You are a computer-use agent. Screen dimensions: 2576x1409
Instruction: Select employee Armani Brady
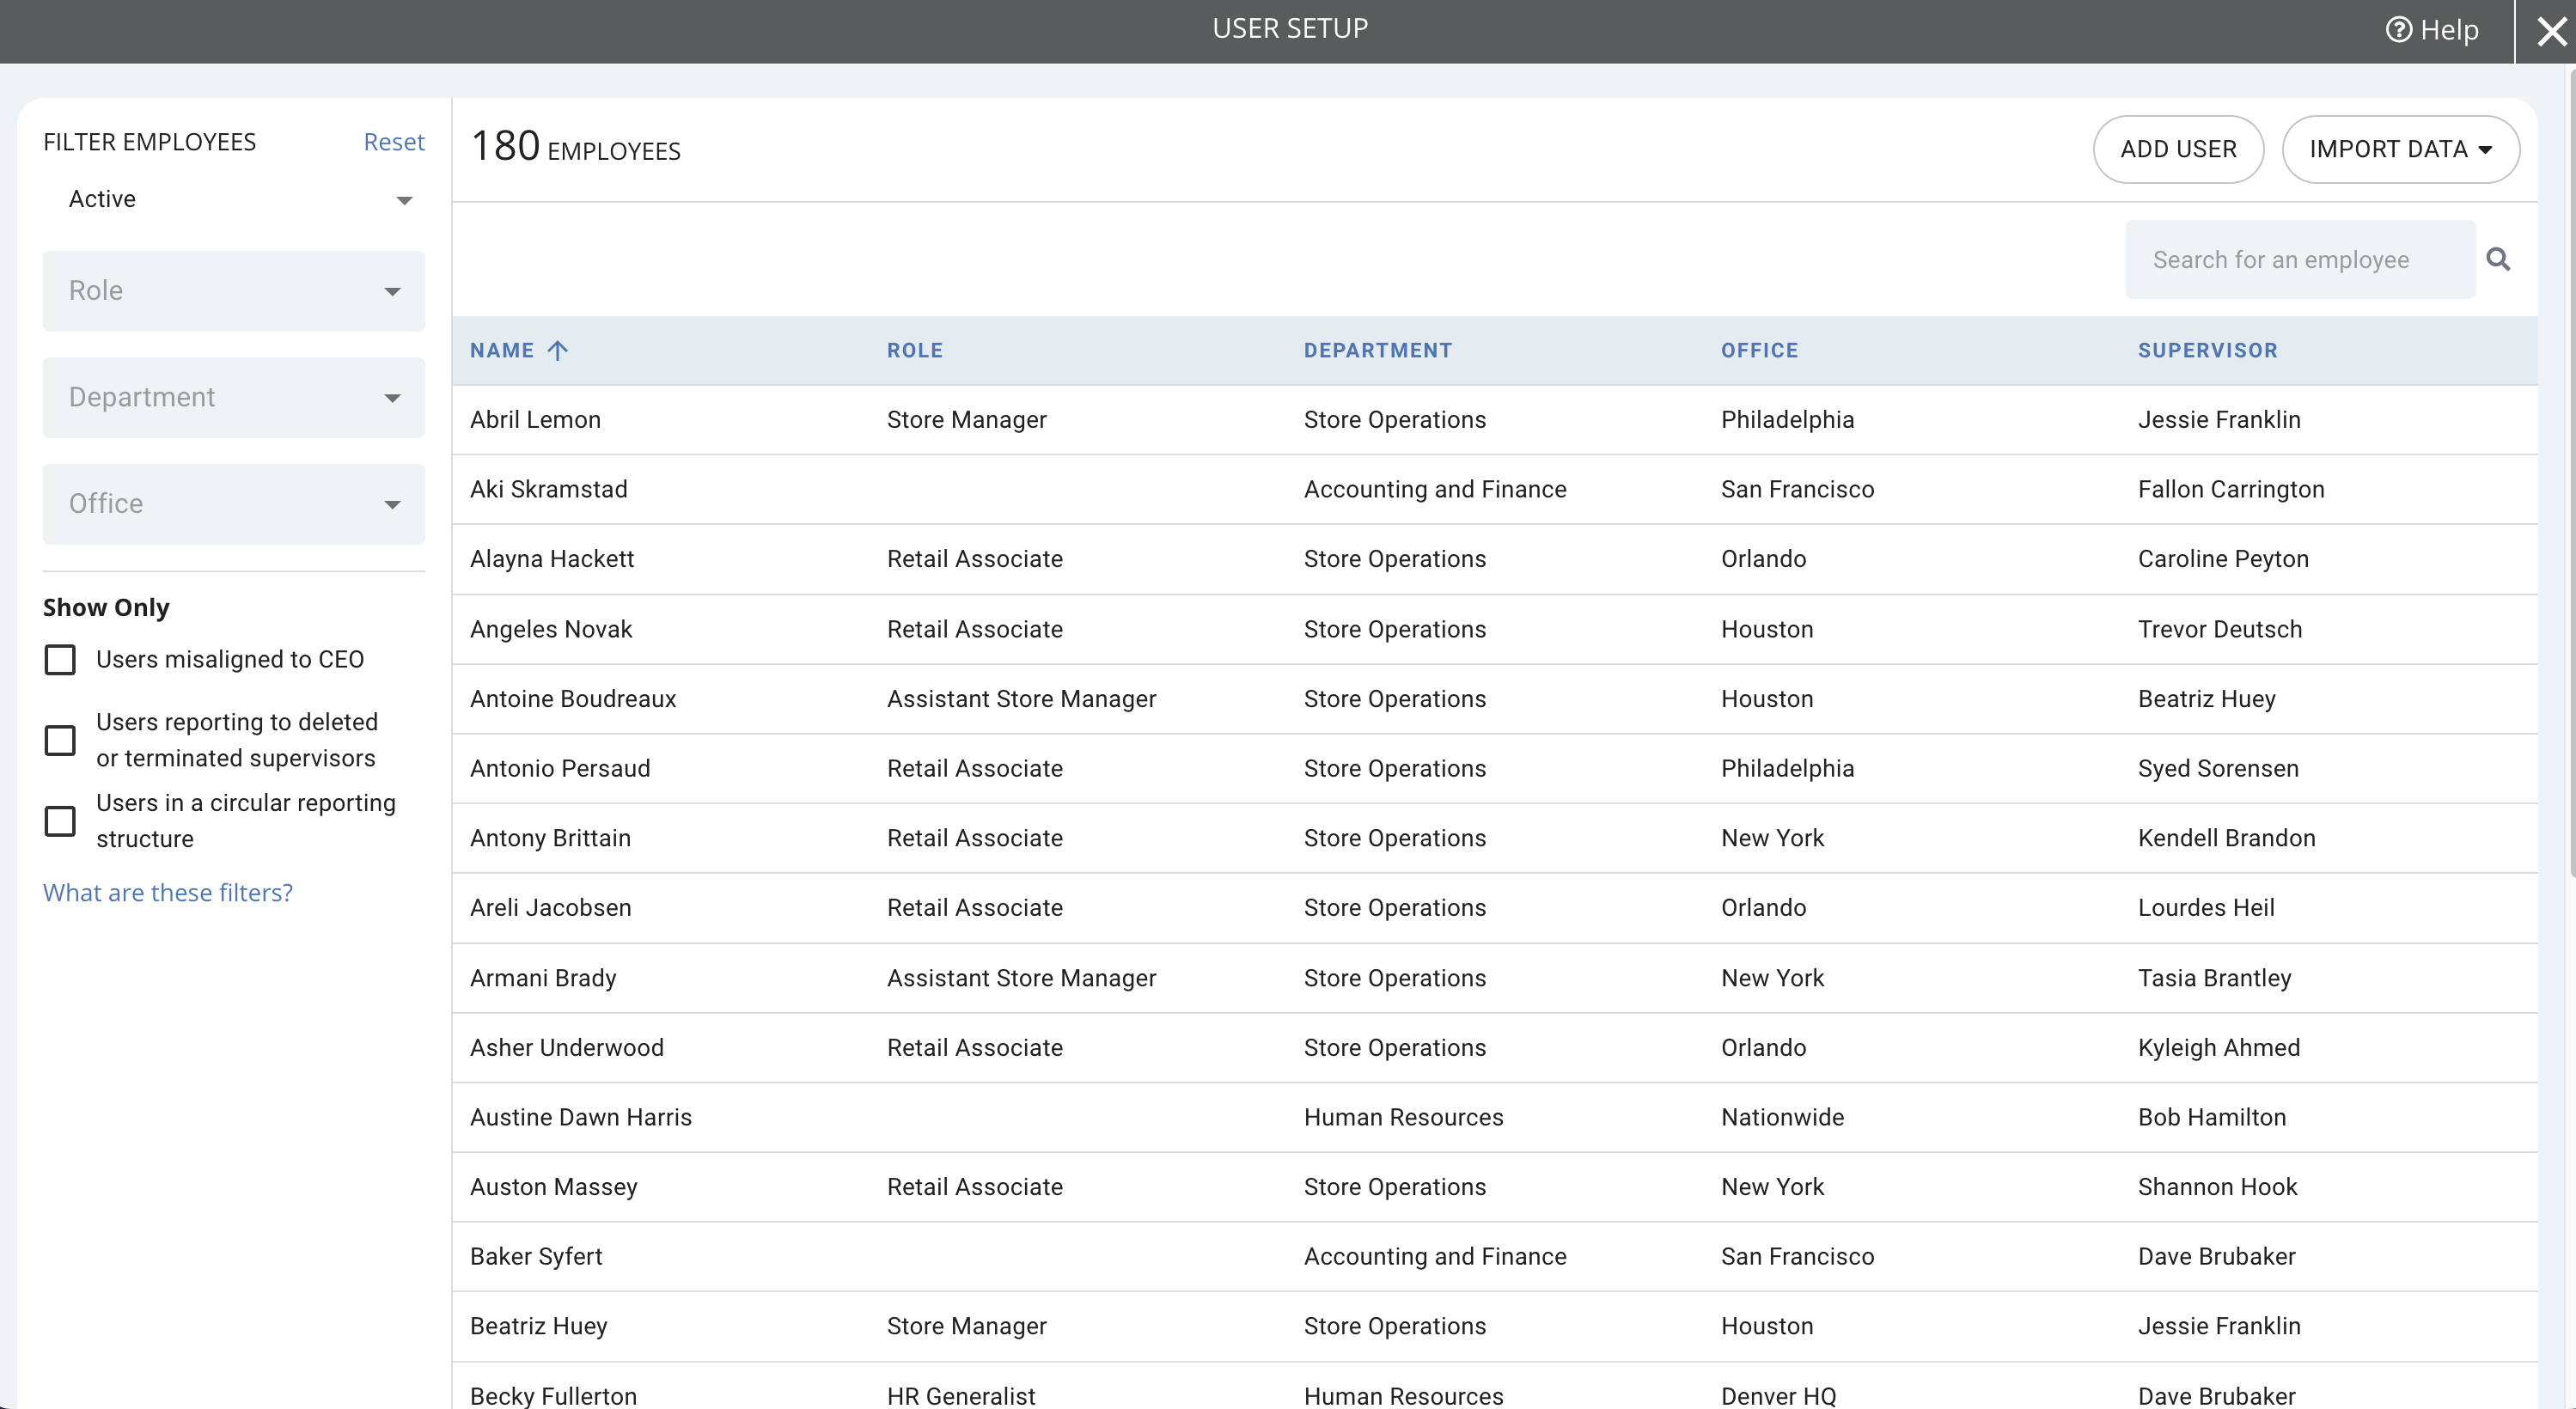[x=543, y=978]
